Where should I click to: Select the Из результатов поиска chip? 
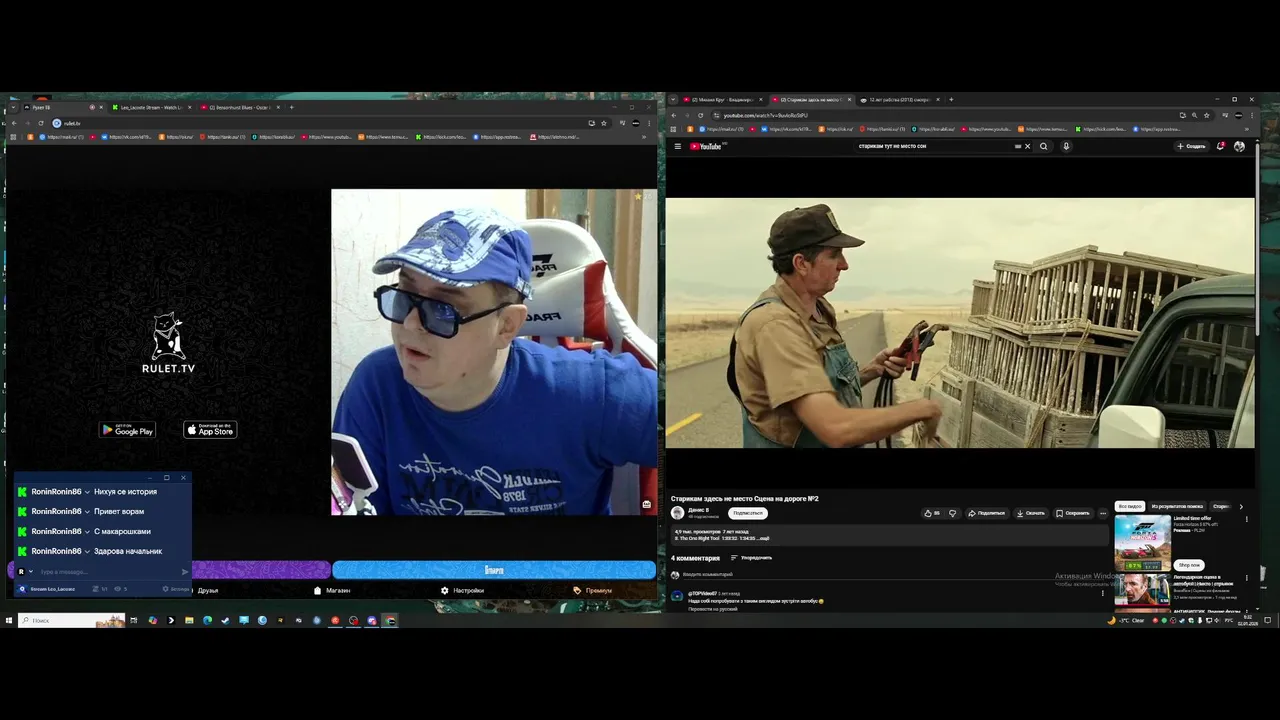pyautogui.click(x=1177, y=507)
